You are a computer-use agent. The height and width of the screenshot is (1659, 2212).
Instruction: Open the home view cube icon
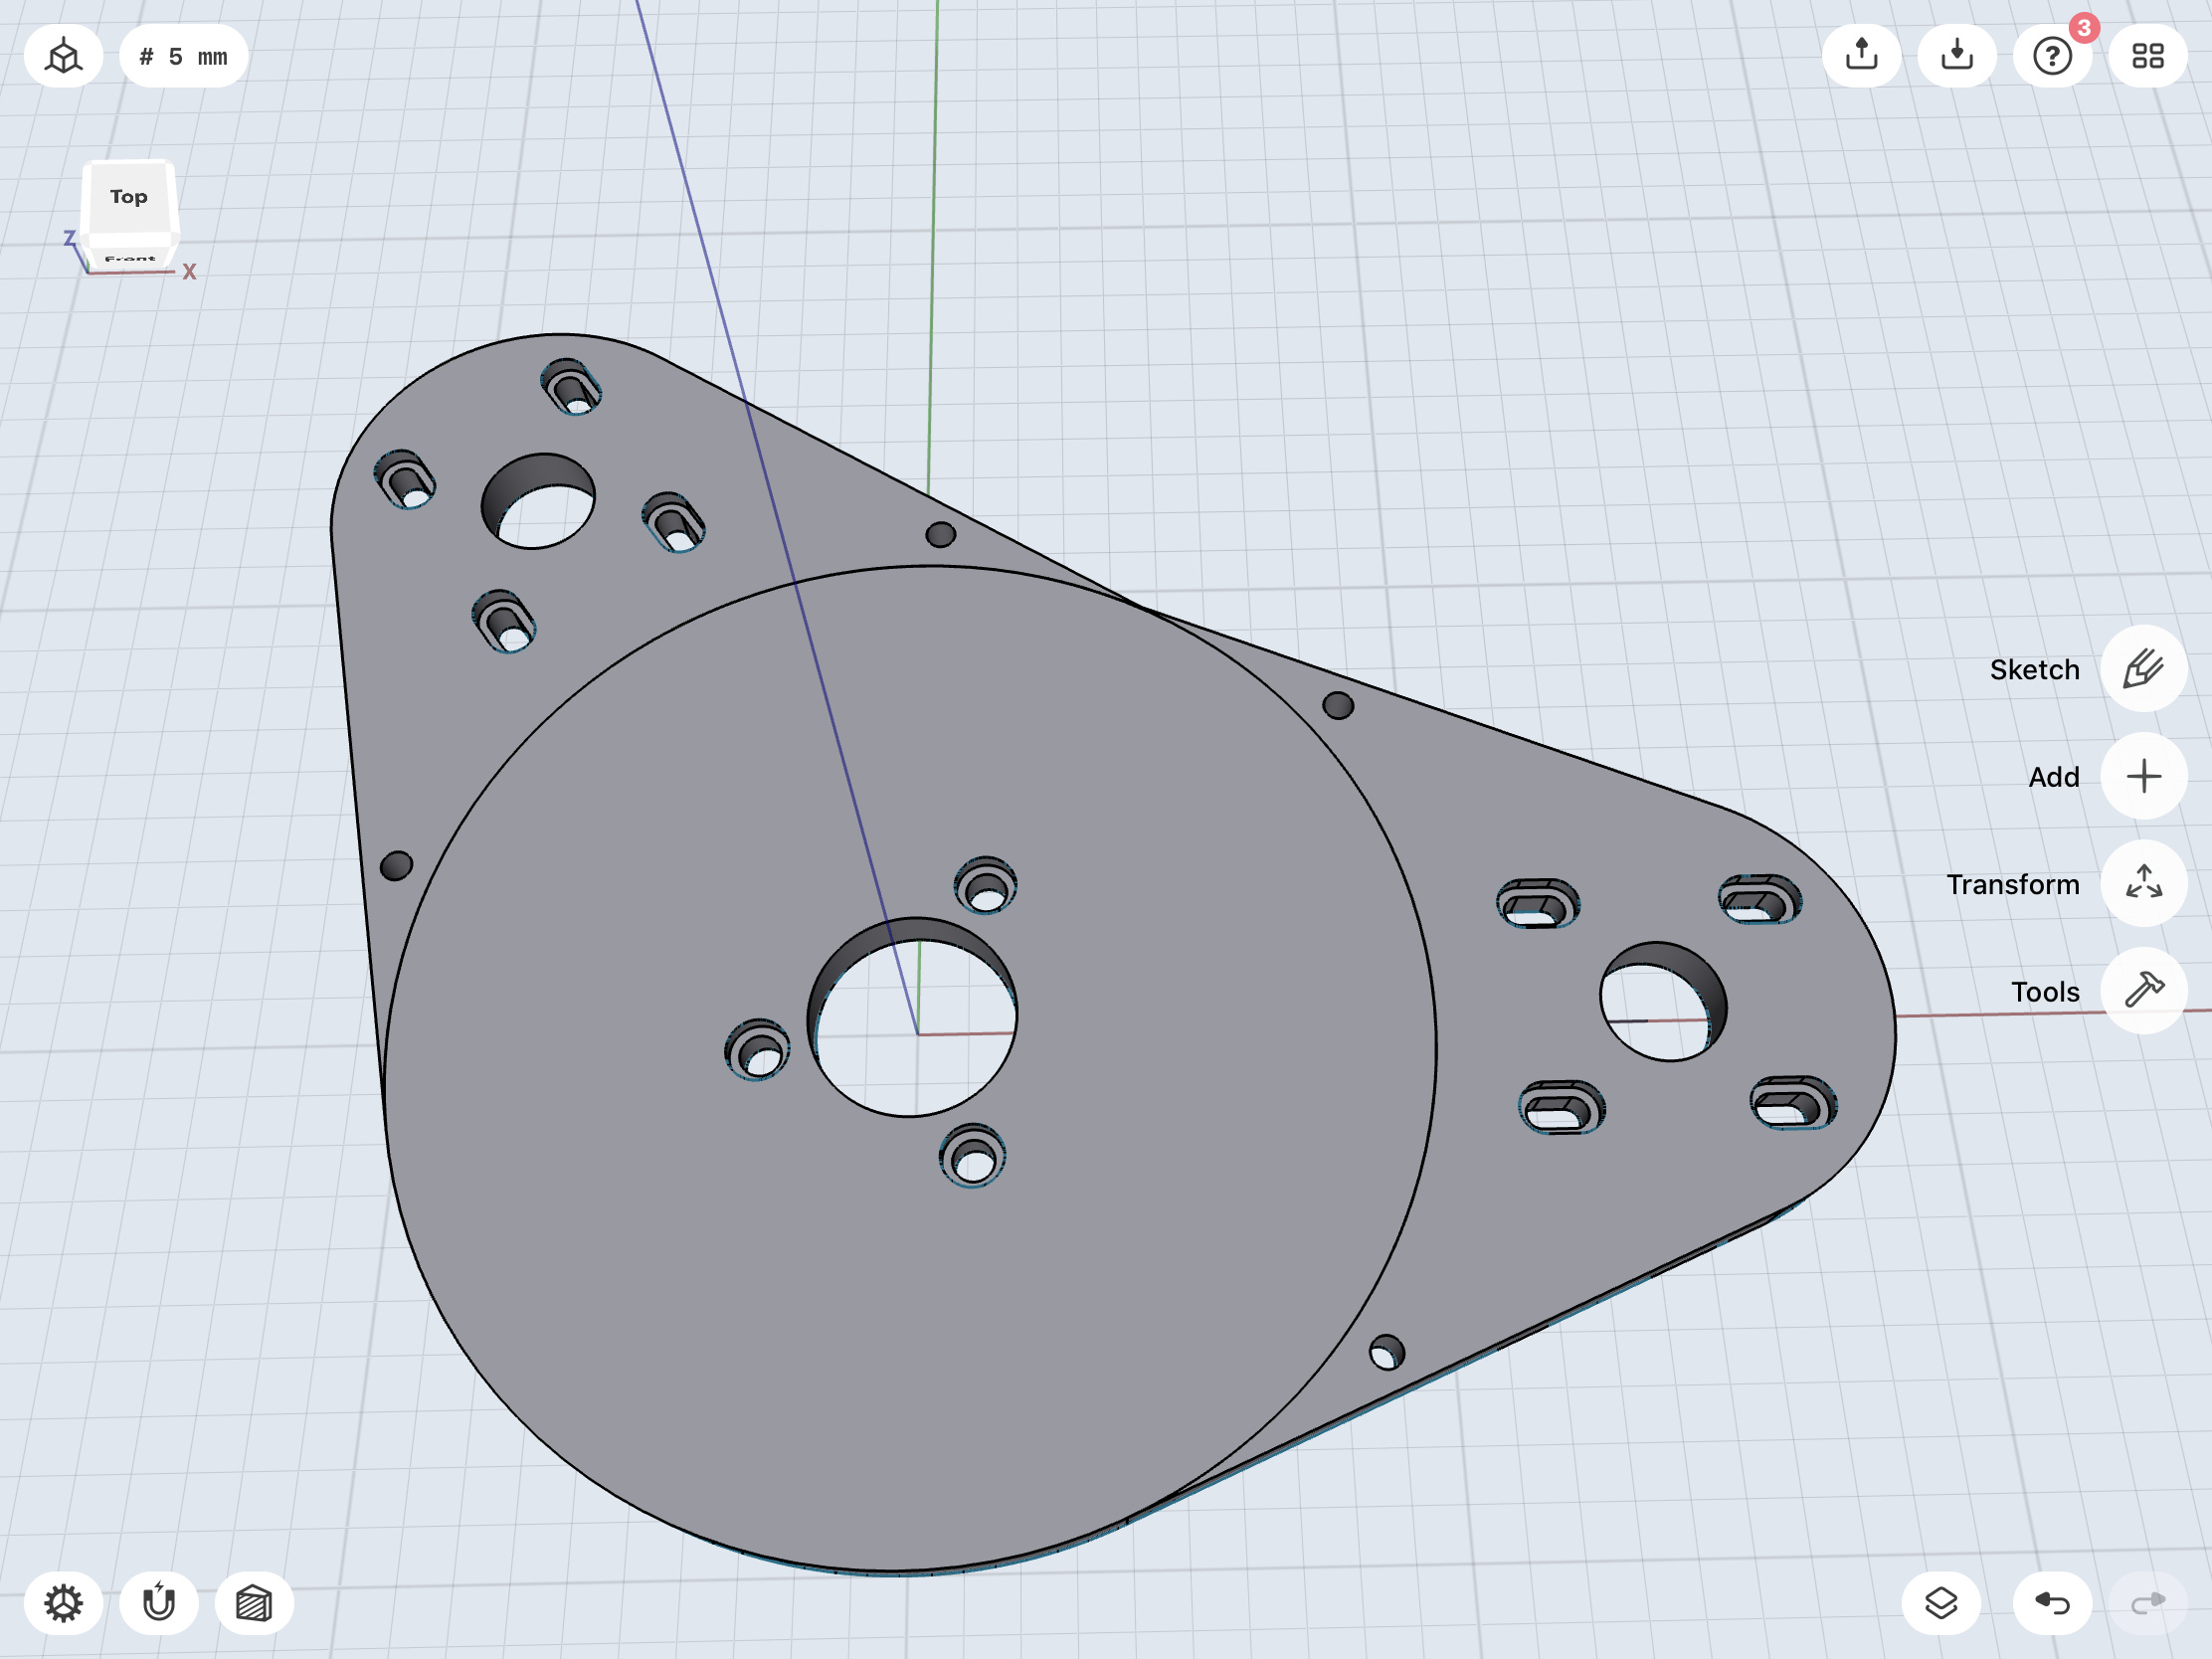[x=63, y=56]
